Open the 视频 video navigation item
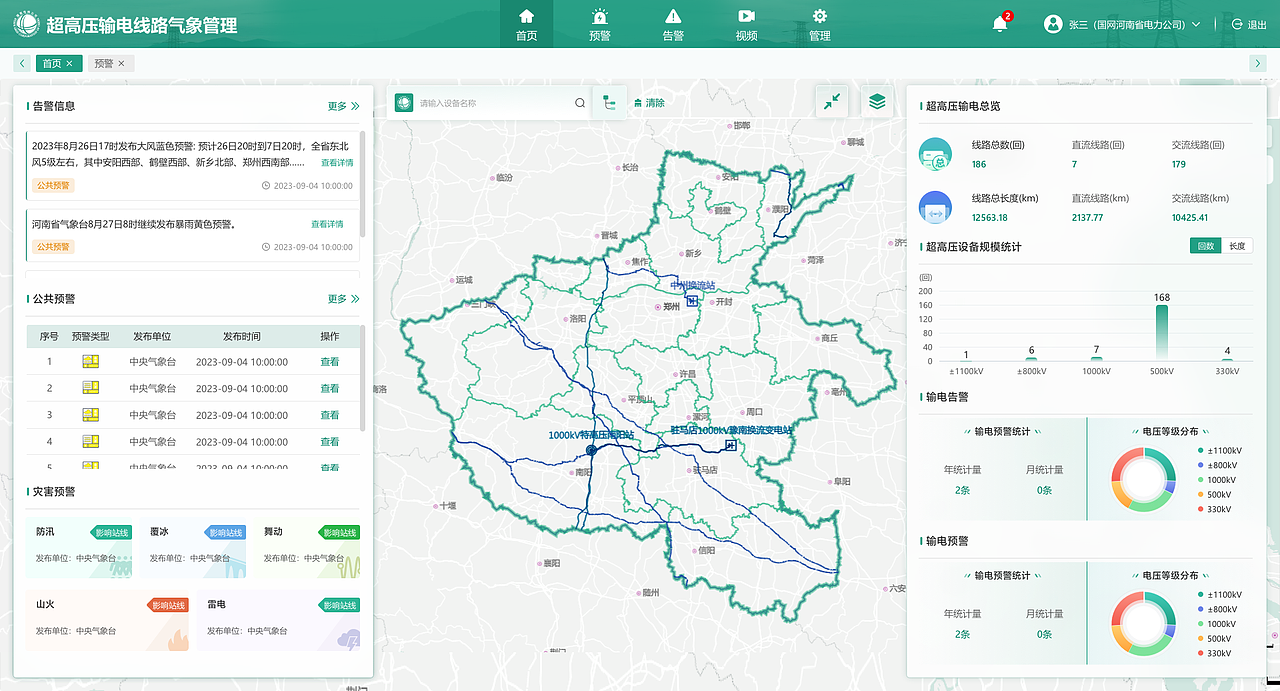 [746, 24]
